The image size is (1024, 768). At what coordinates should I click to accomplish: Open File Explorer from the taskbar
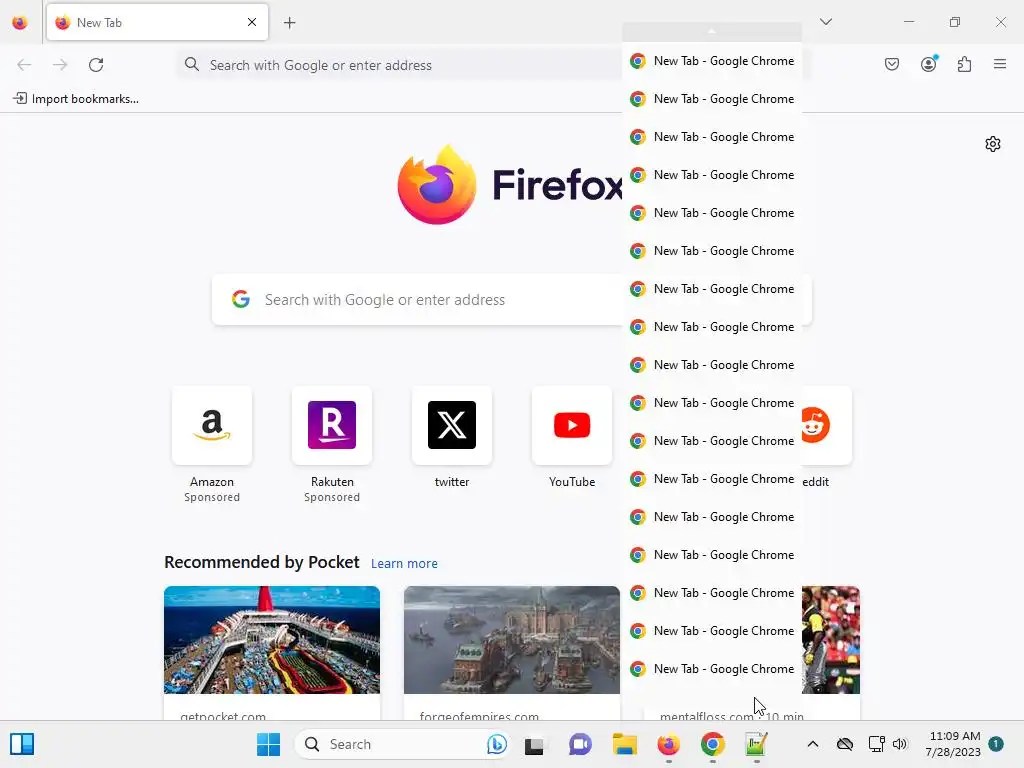[x=624, y=744]
